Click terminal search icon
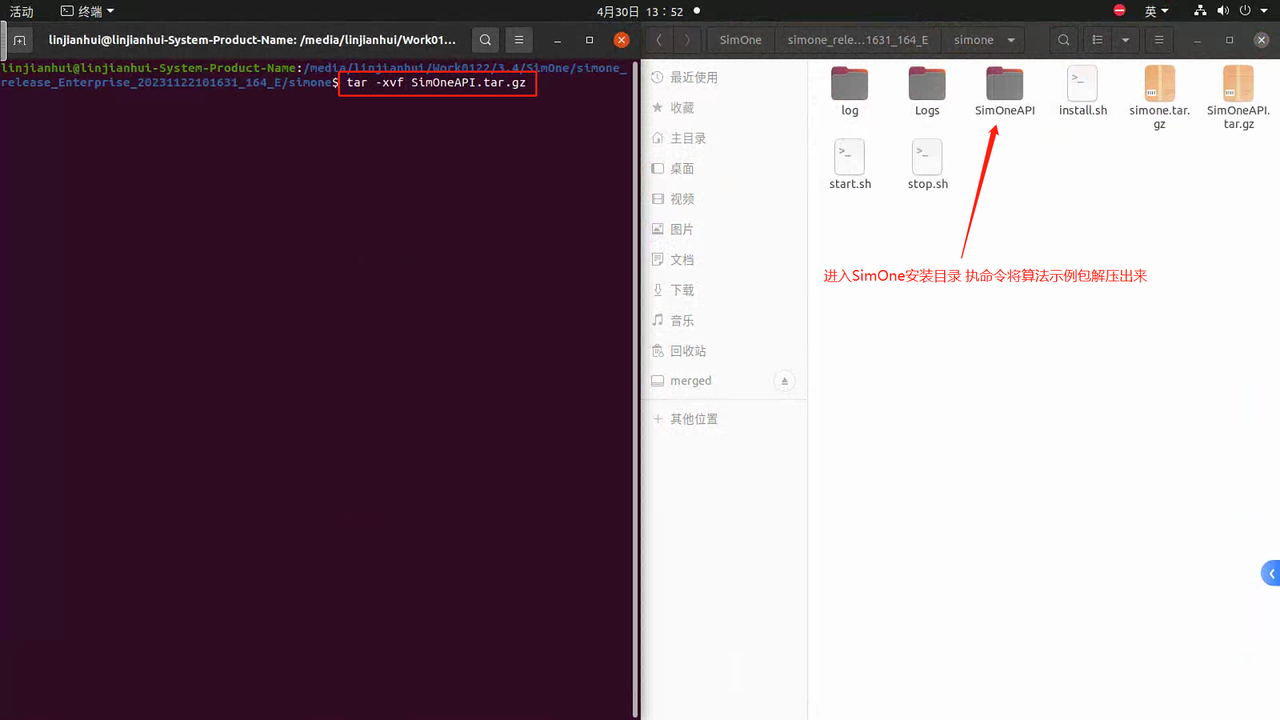The height and width of the screenshot is (720, 1280). (x=485, y=40)
